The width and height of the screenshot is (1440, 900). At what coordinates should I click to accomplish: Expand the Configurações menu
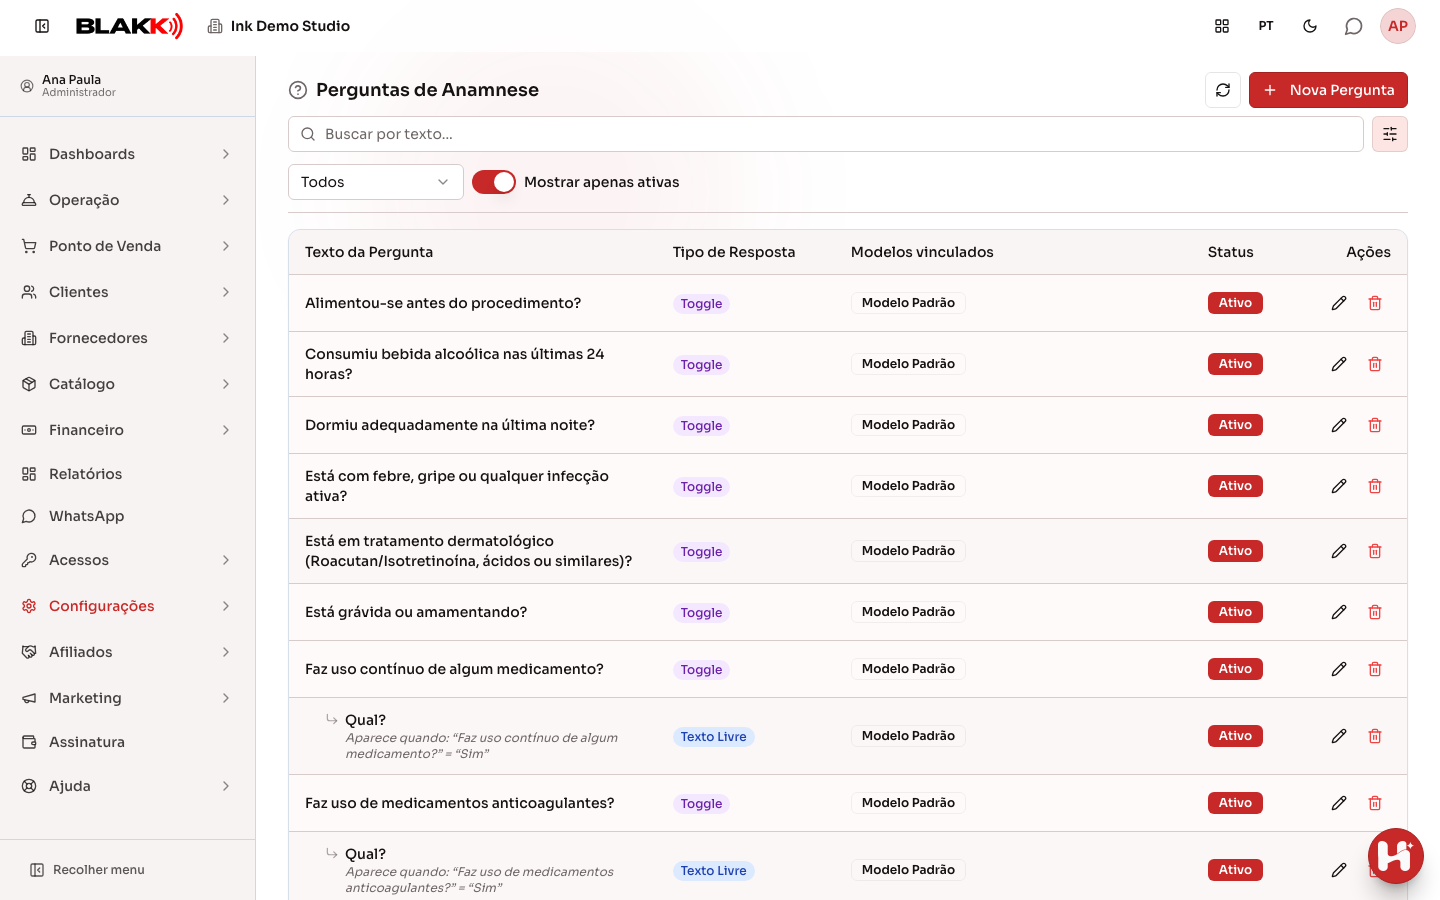click(x=128, y=606)
